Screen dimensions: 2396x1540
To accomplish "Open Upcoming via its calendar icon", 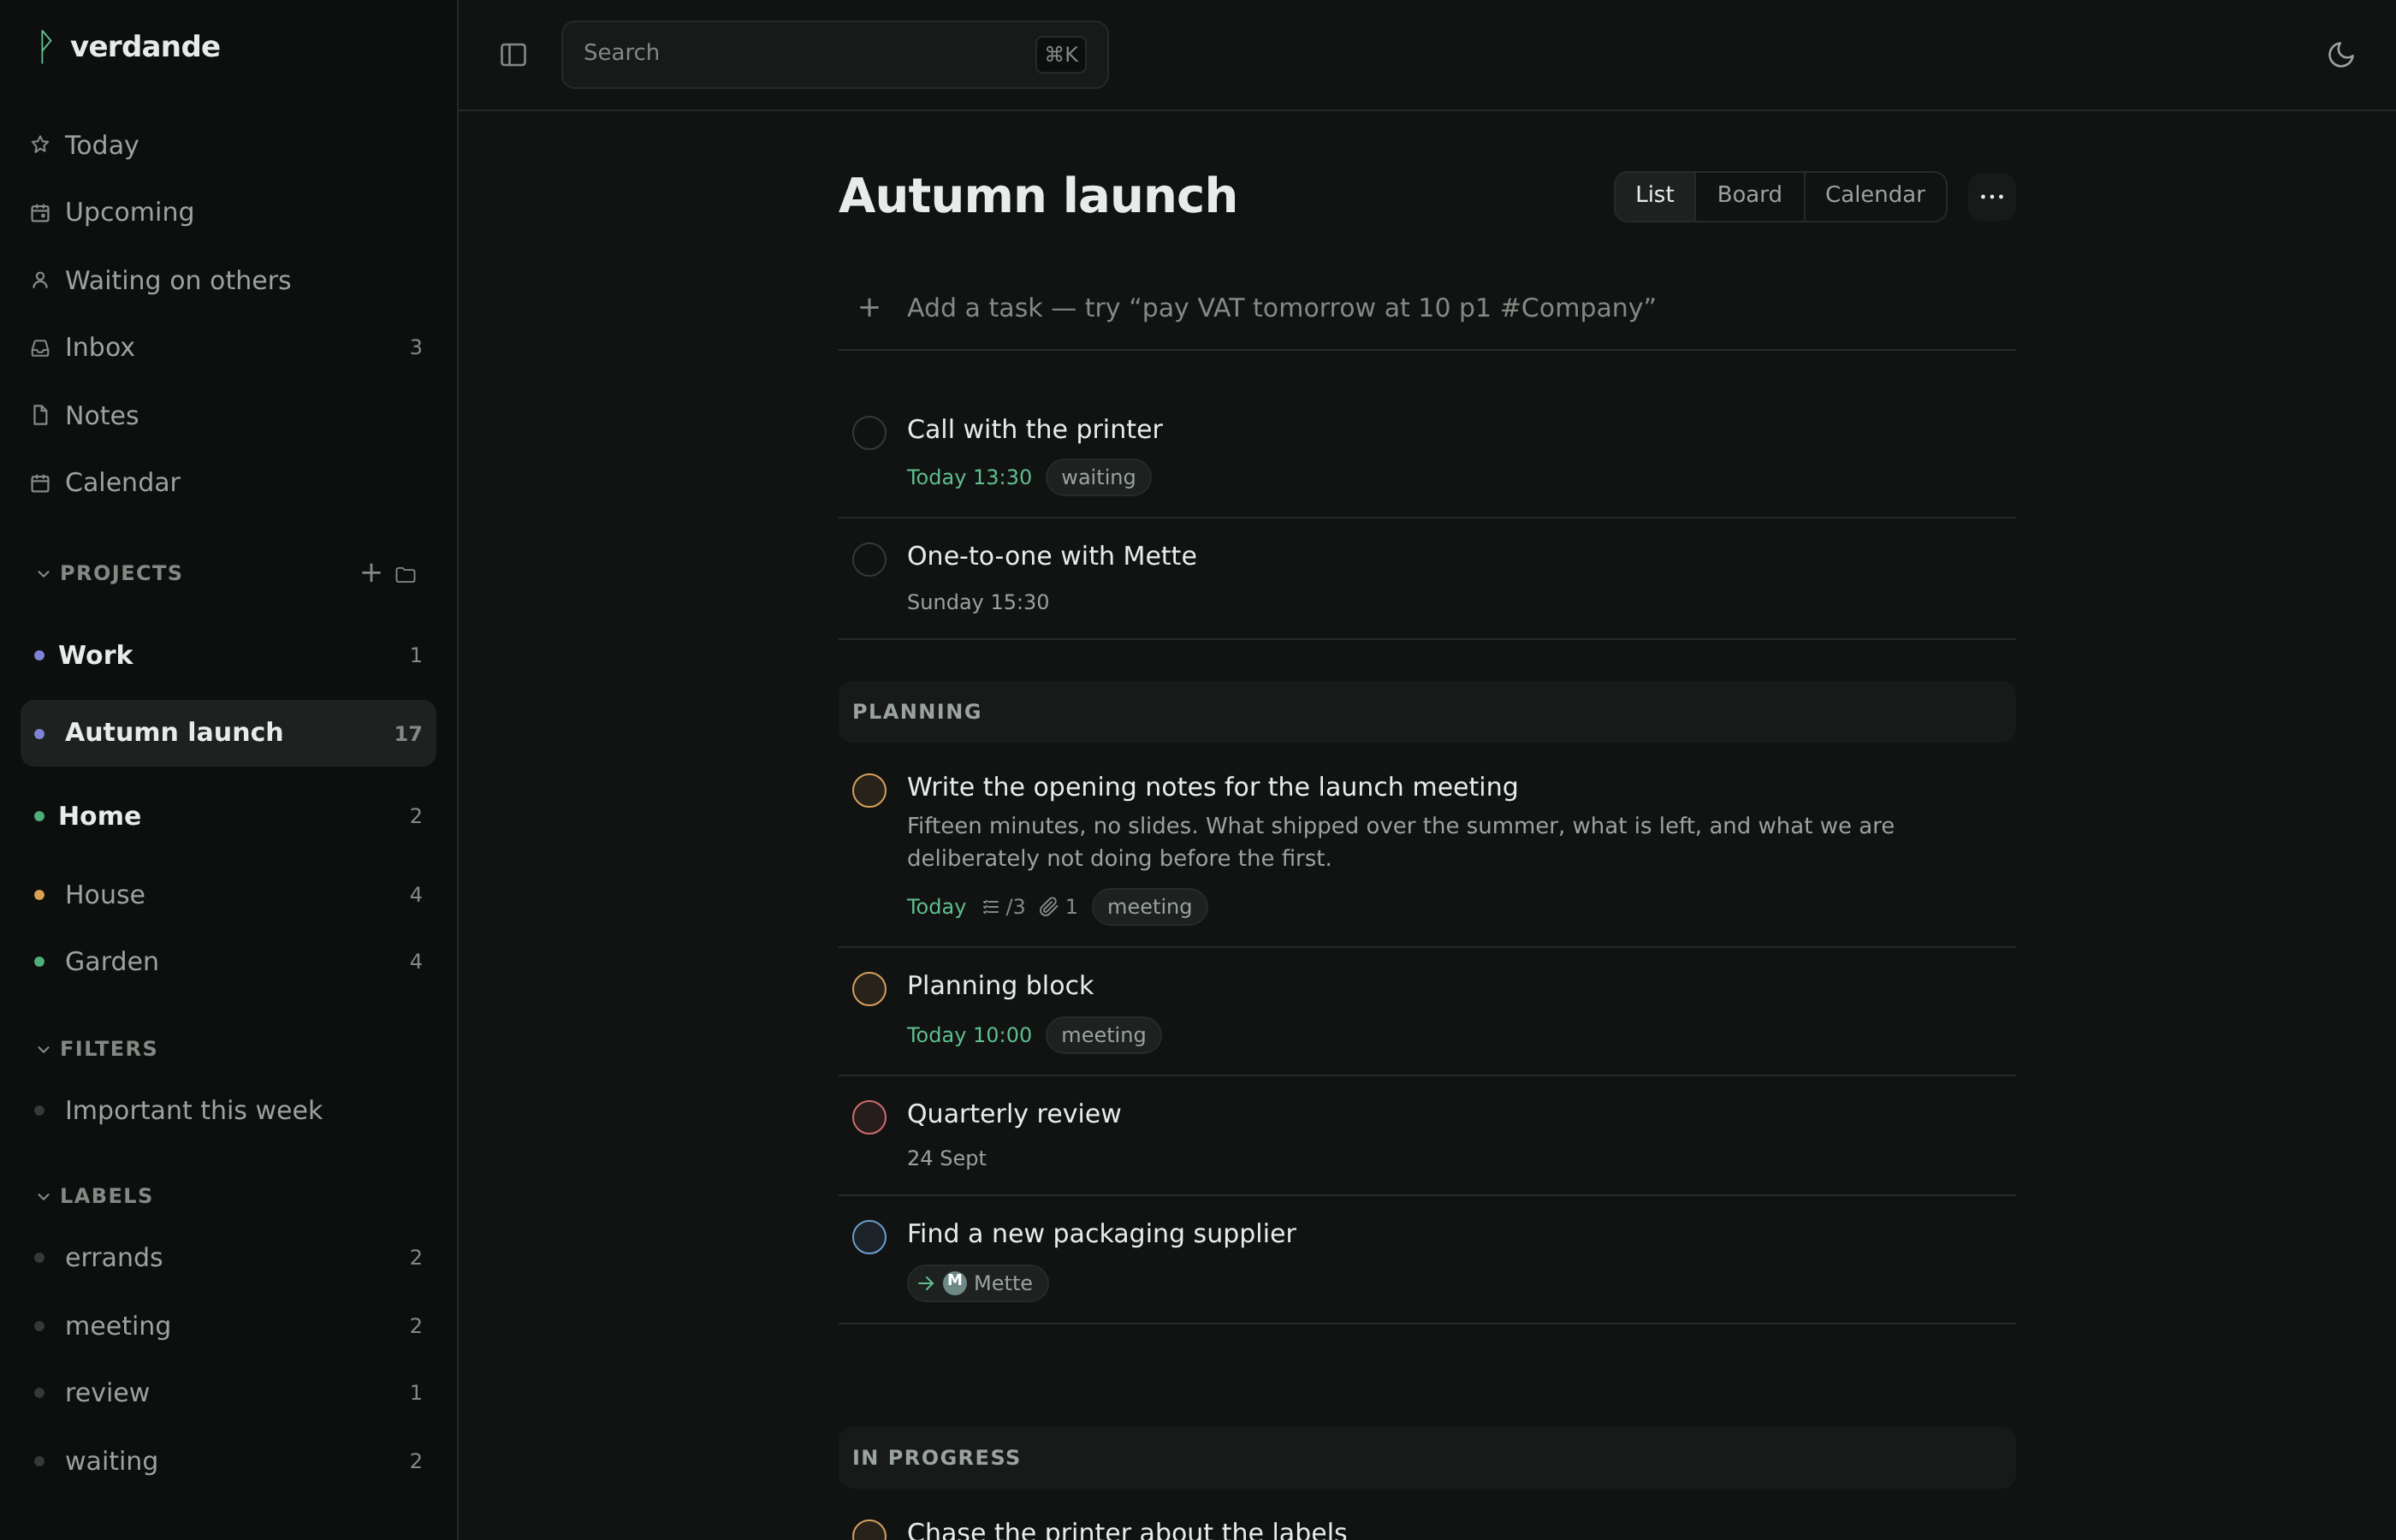I will (x=40, y=213).
